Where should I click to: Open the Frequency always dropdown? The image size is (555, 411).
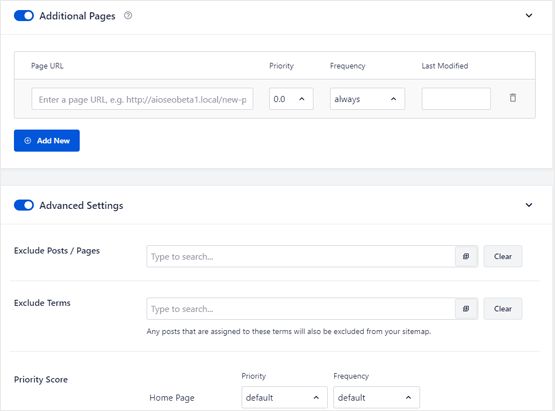367,99
